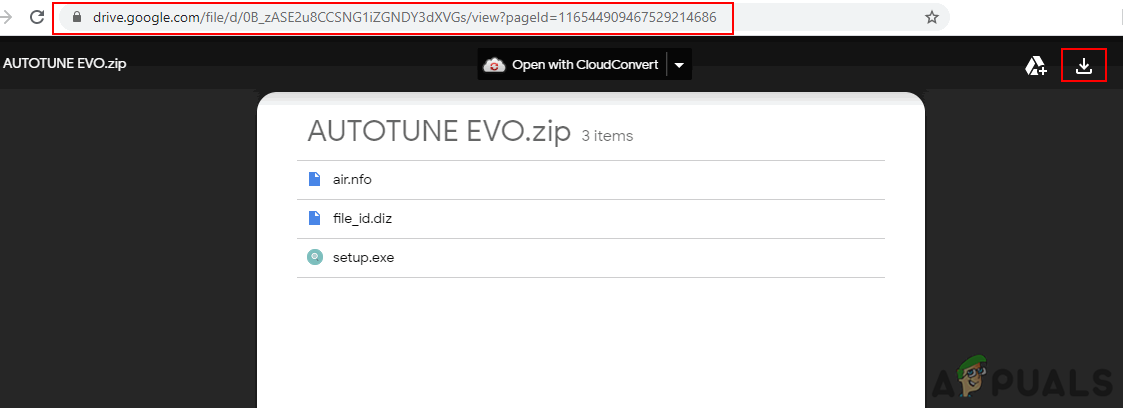Open with CloudConvert button
This screenshot has height=408, width=1123.
coord(571,65)
